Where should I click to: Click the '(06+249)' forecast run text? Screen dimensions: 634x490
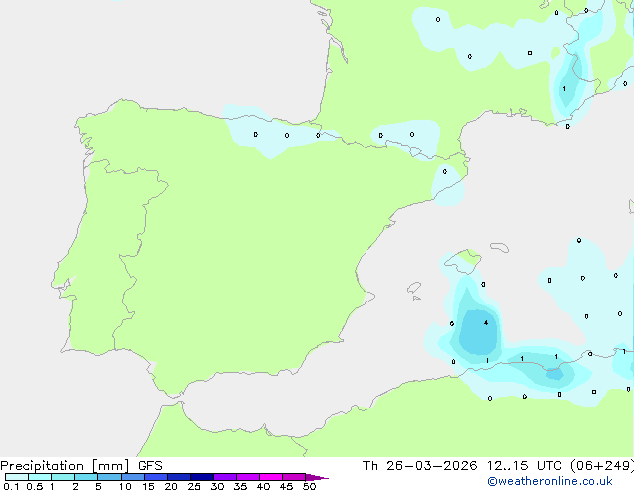[x=602, y=466]
